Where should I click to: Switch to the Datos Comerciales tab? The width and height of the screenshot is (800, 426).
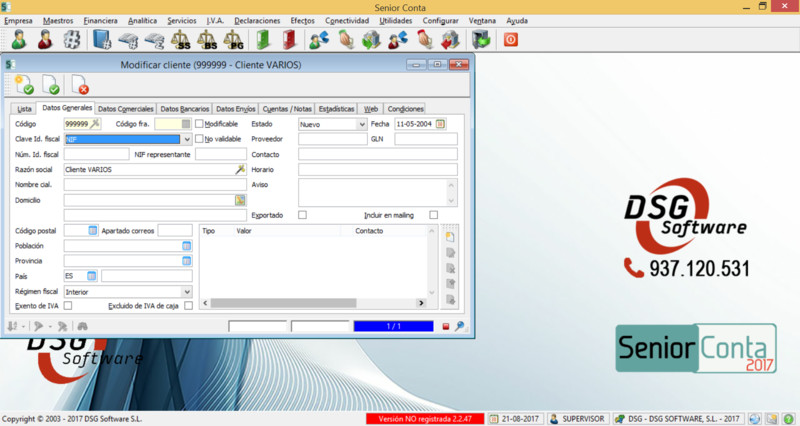[126, 109]
